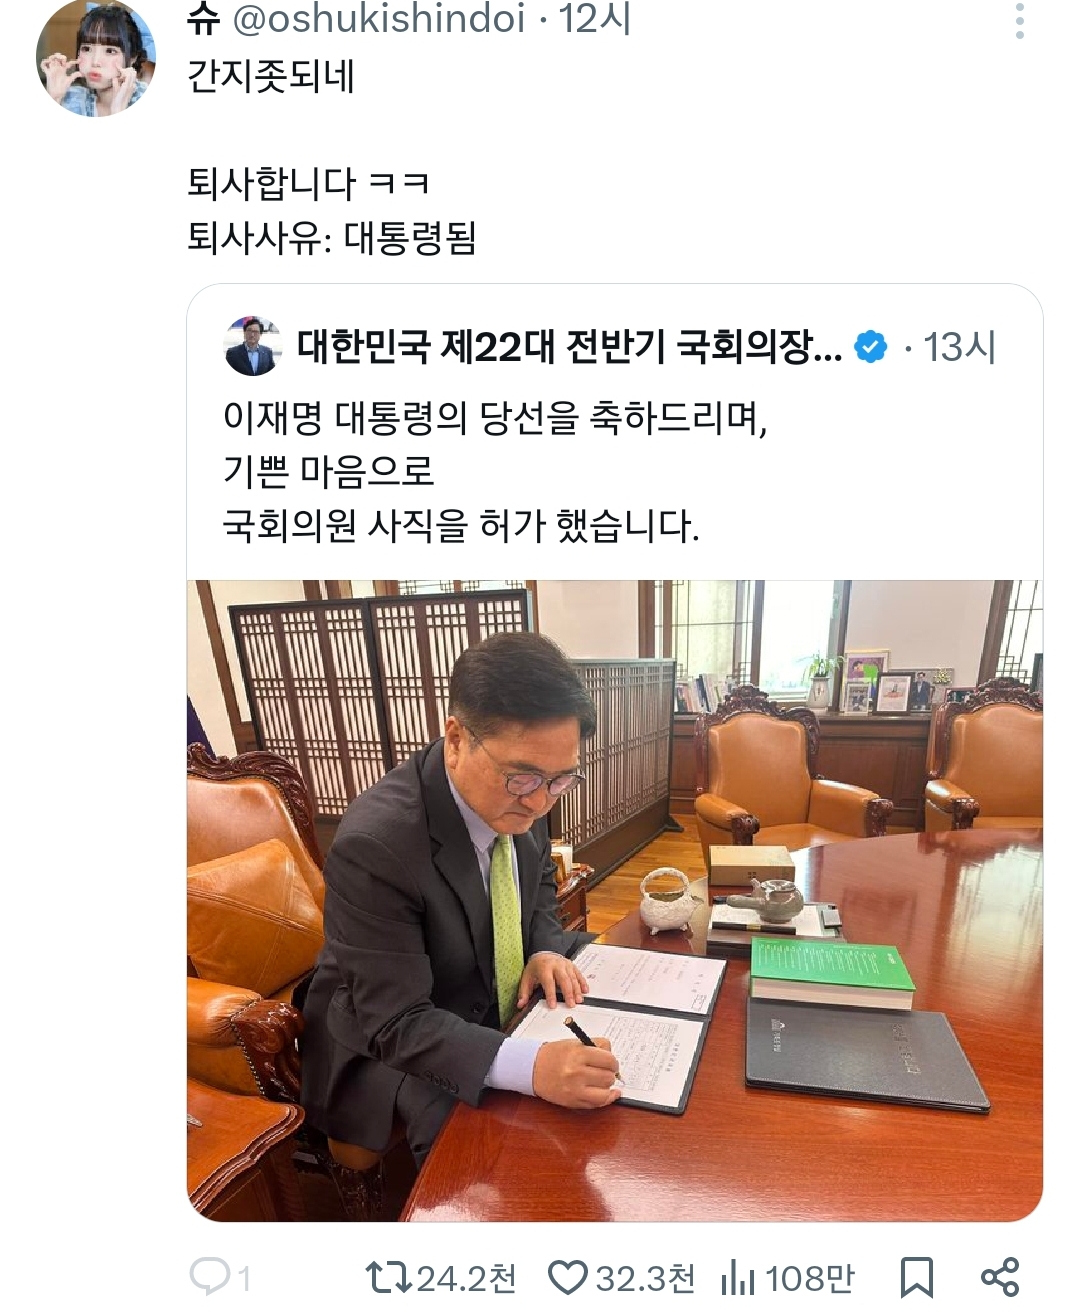
Task: Bookmark this tweet
Action: (916, 1277)
